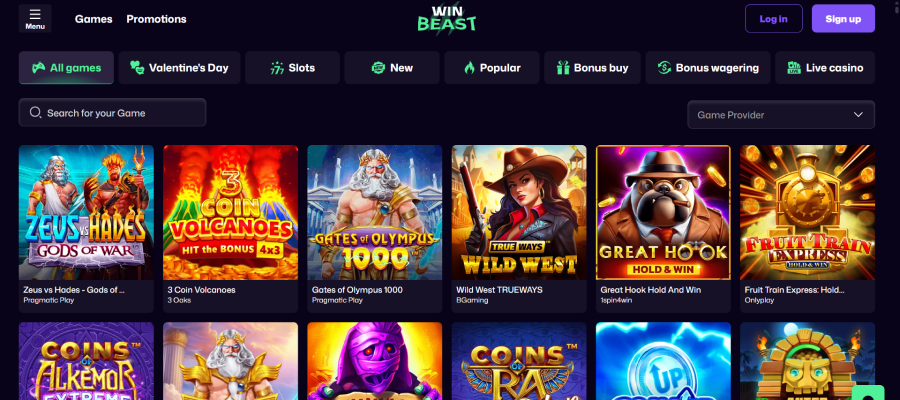Image resolution: width=900 pixels, height=400 pixels.
Task: Expand the Game Provider dropdown
Action: (780, 115)
